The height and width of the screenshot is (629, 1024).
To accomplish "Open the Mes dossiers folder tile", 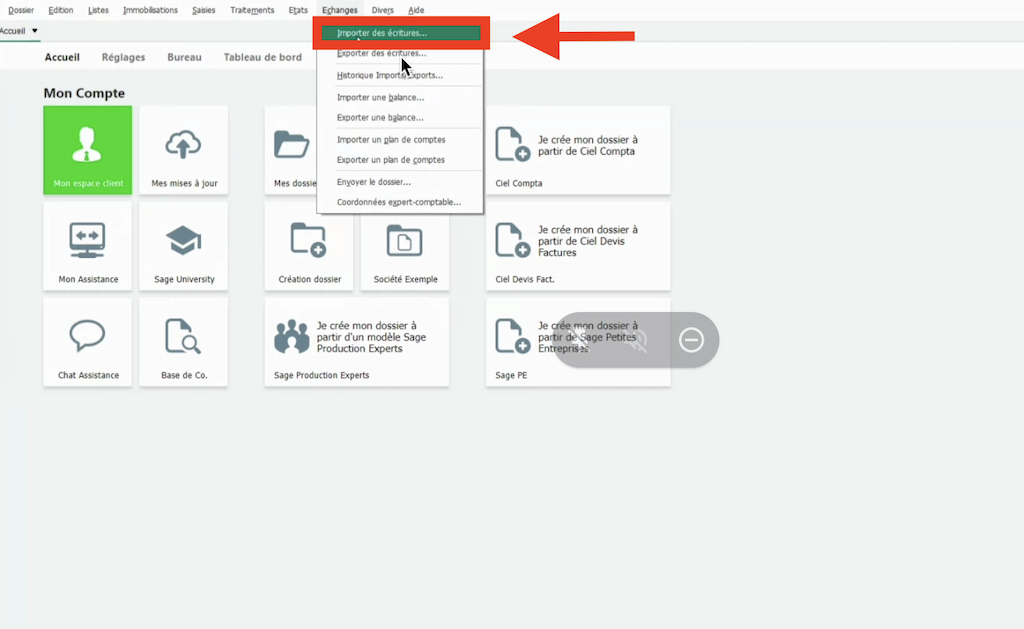I will [291, 150].
